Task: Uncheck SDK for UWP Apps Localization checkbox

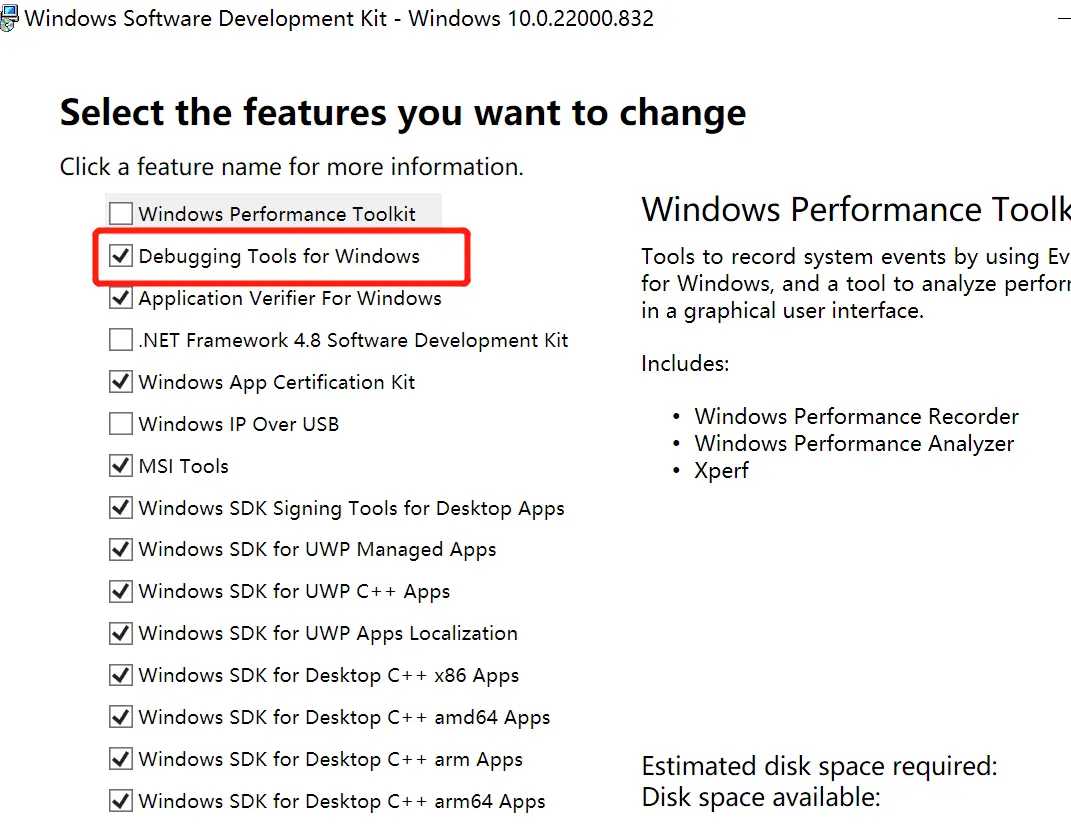Action: (121, 633)
